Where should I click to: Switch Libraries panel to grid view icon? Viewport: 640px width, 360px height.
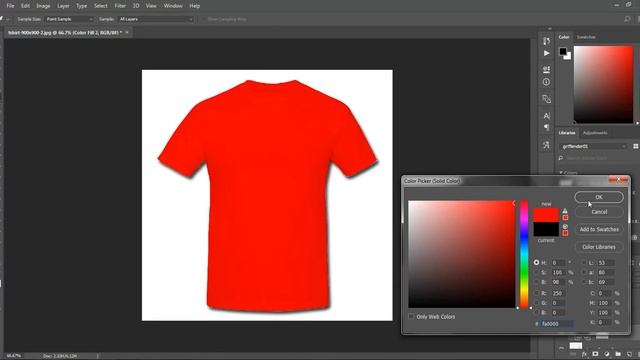[636, 146]
